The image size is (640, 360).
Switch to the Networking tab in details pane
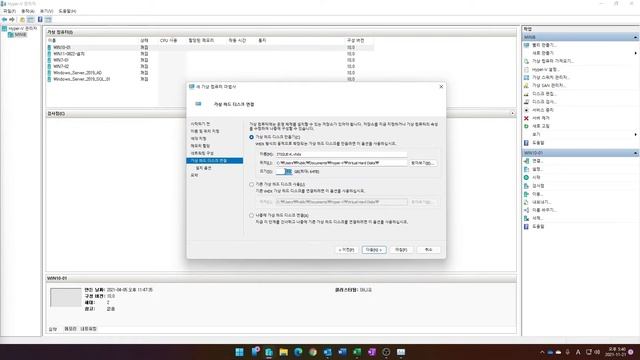[88, 329]
